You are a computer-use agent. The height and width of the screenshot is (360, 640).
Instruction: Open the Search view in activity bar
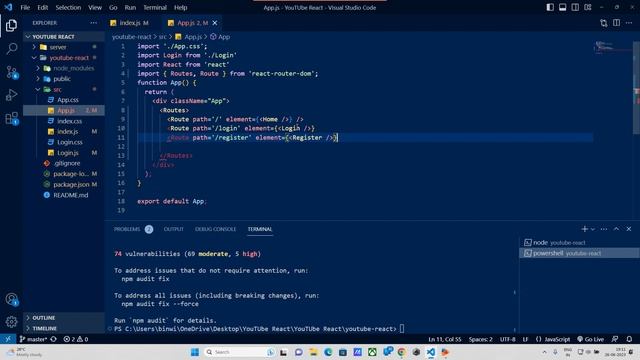11,49
